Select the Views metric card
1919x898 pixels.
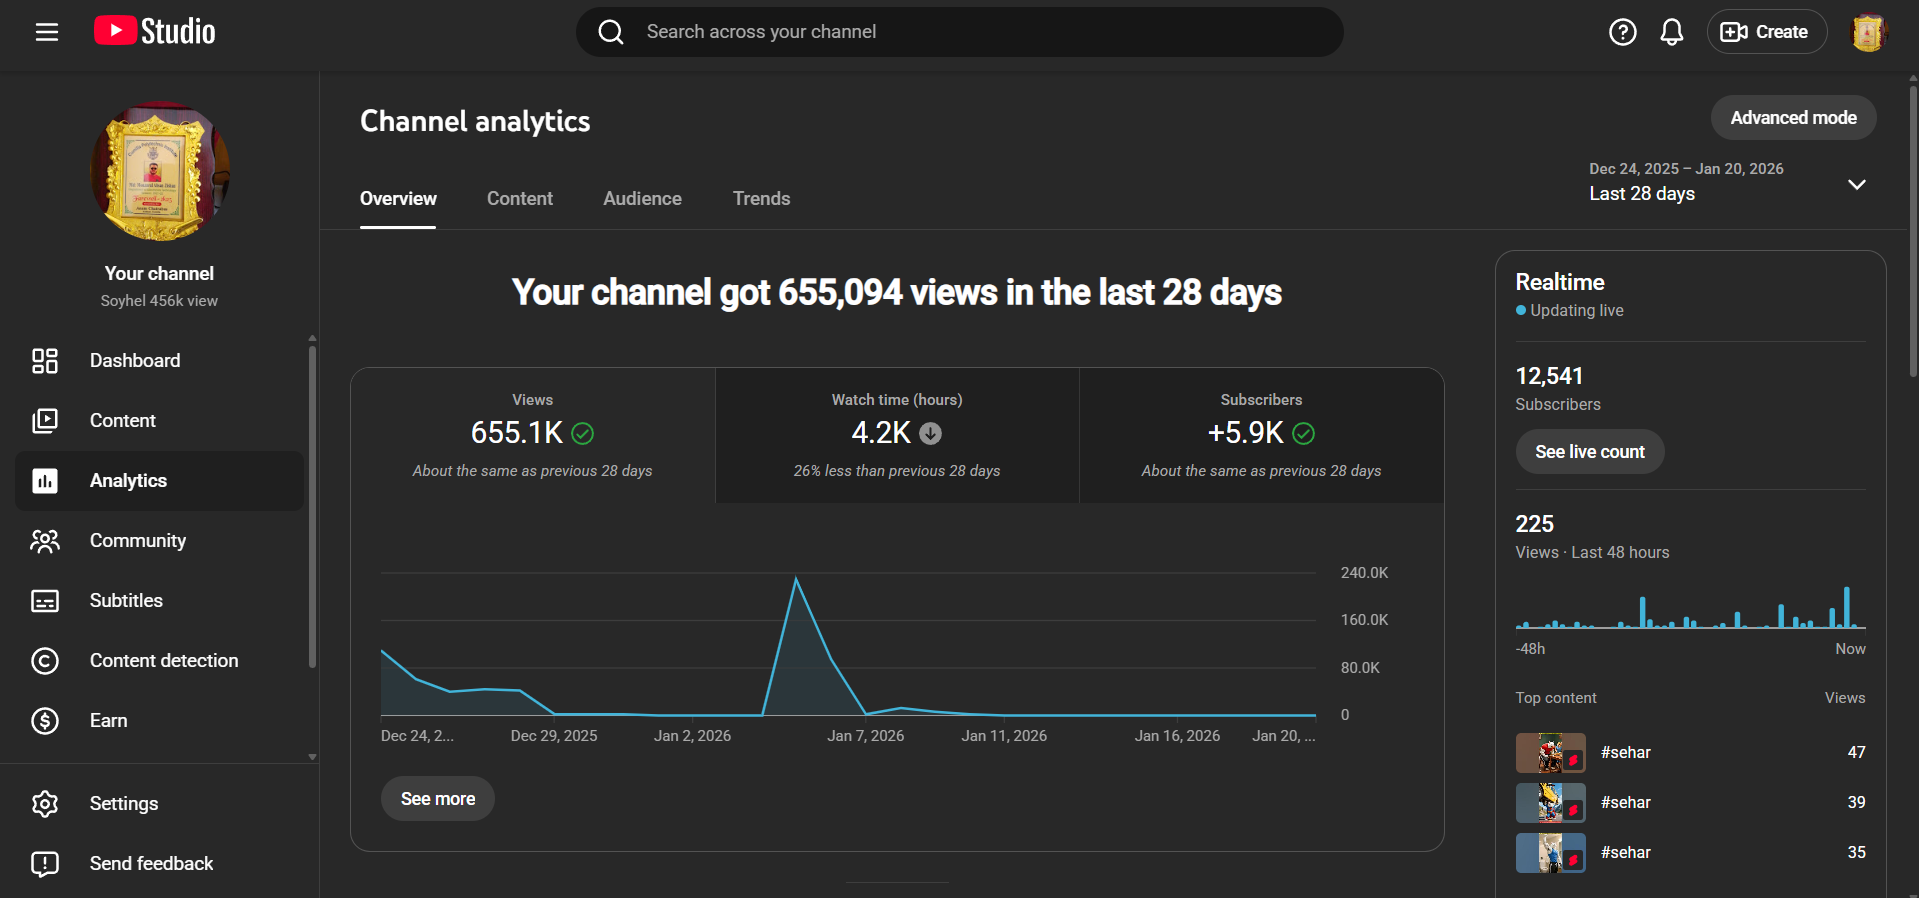coord(532,435)
